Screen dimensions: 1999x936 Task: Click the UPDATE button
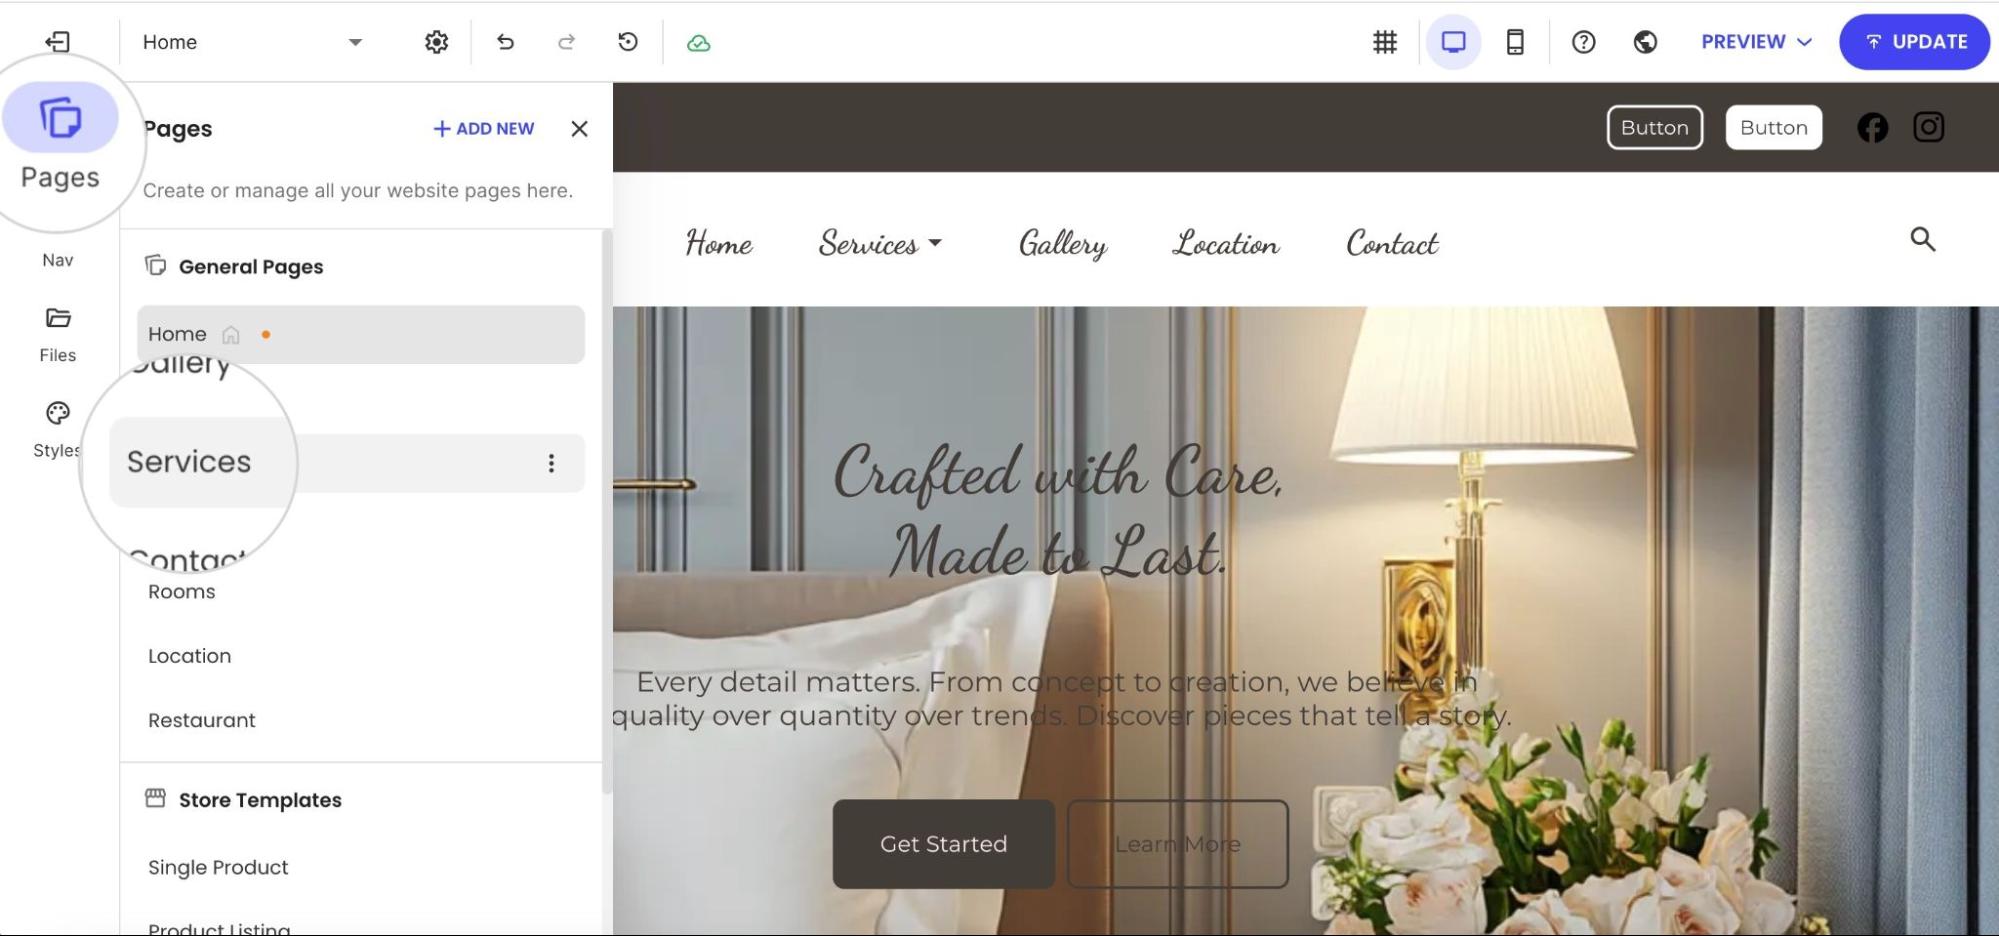click(x=1914, y=42)
